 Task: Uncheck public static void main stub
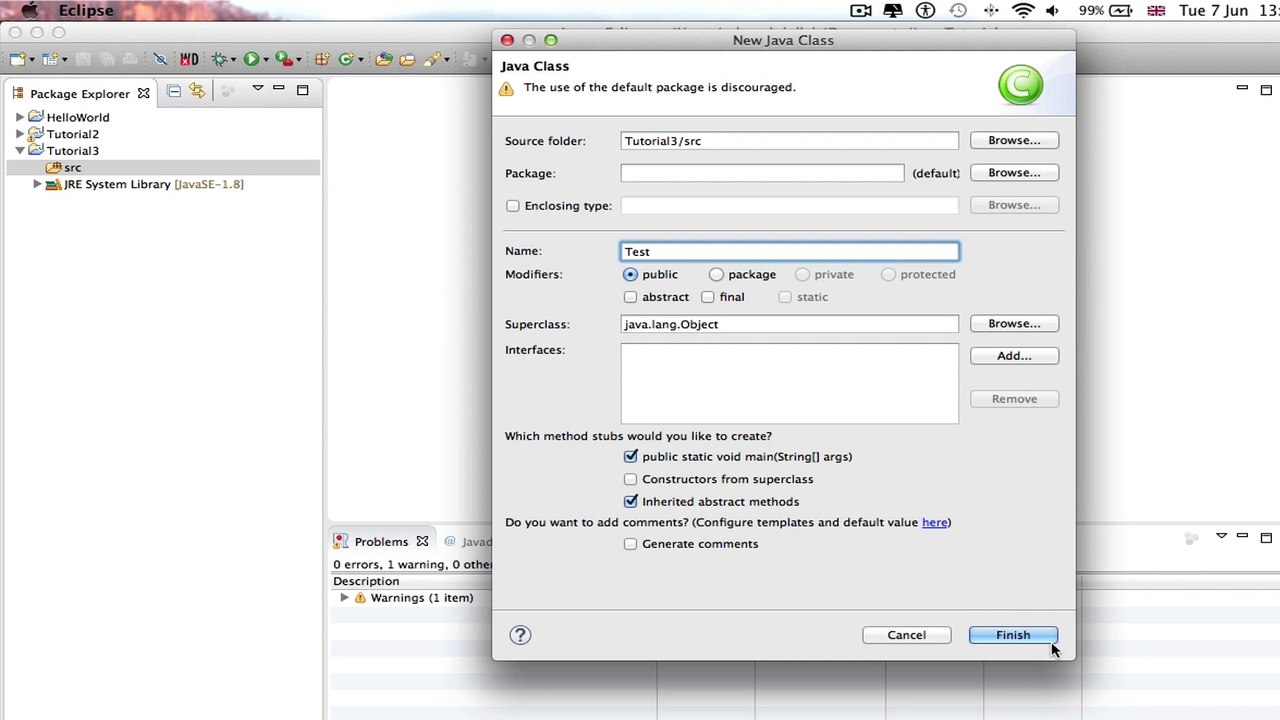(x=630, y=457)
